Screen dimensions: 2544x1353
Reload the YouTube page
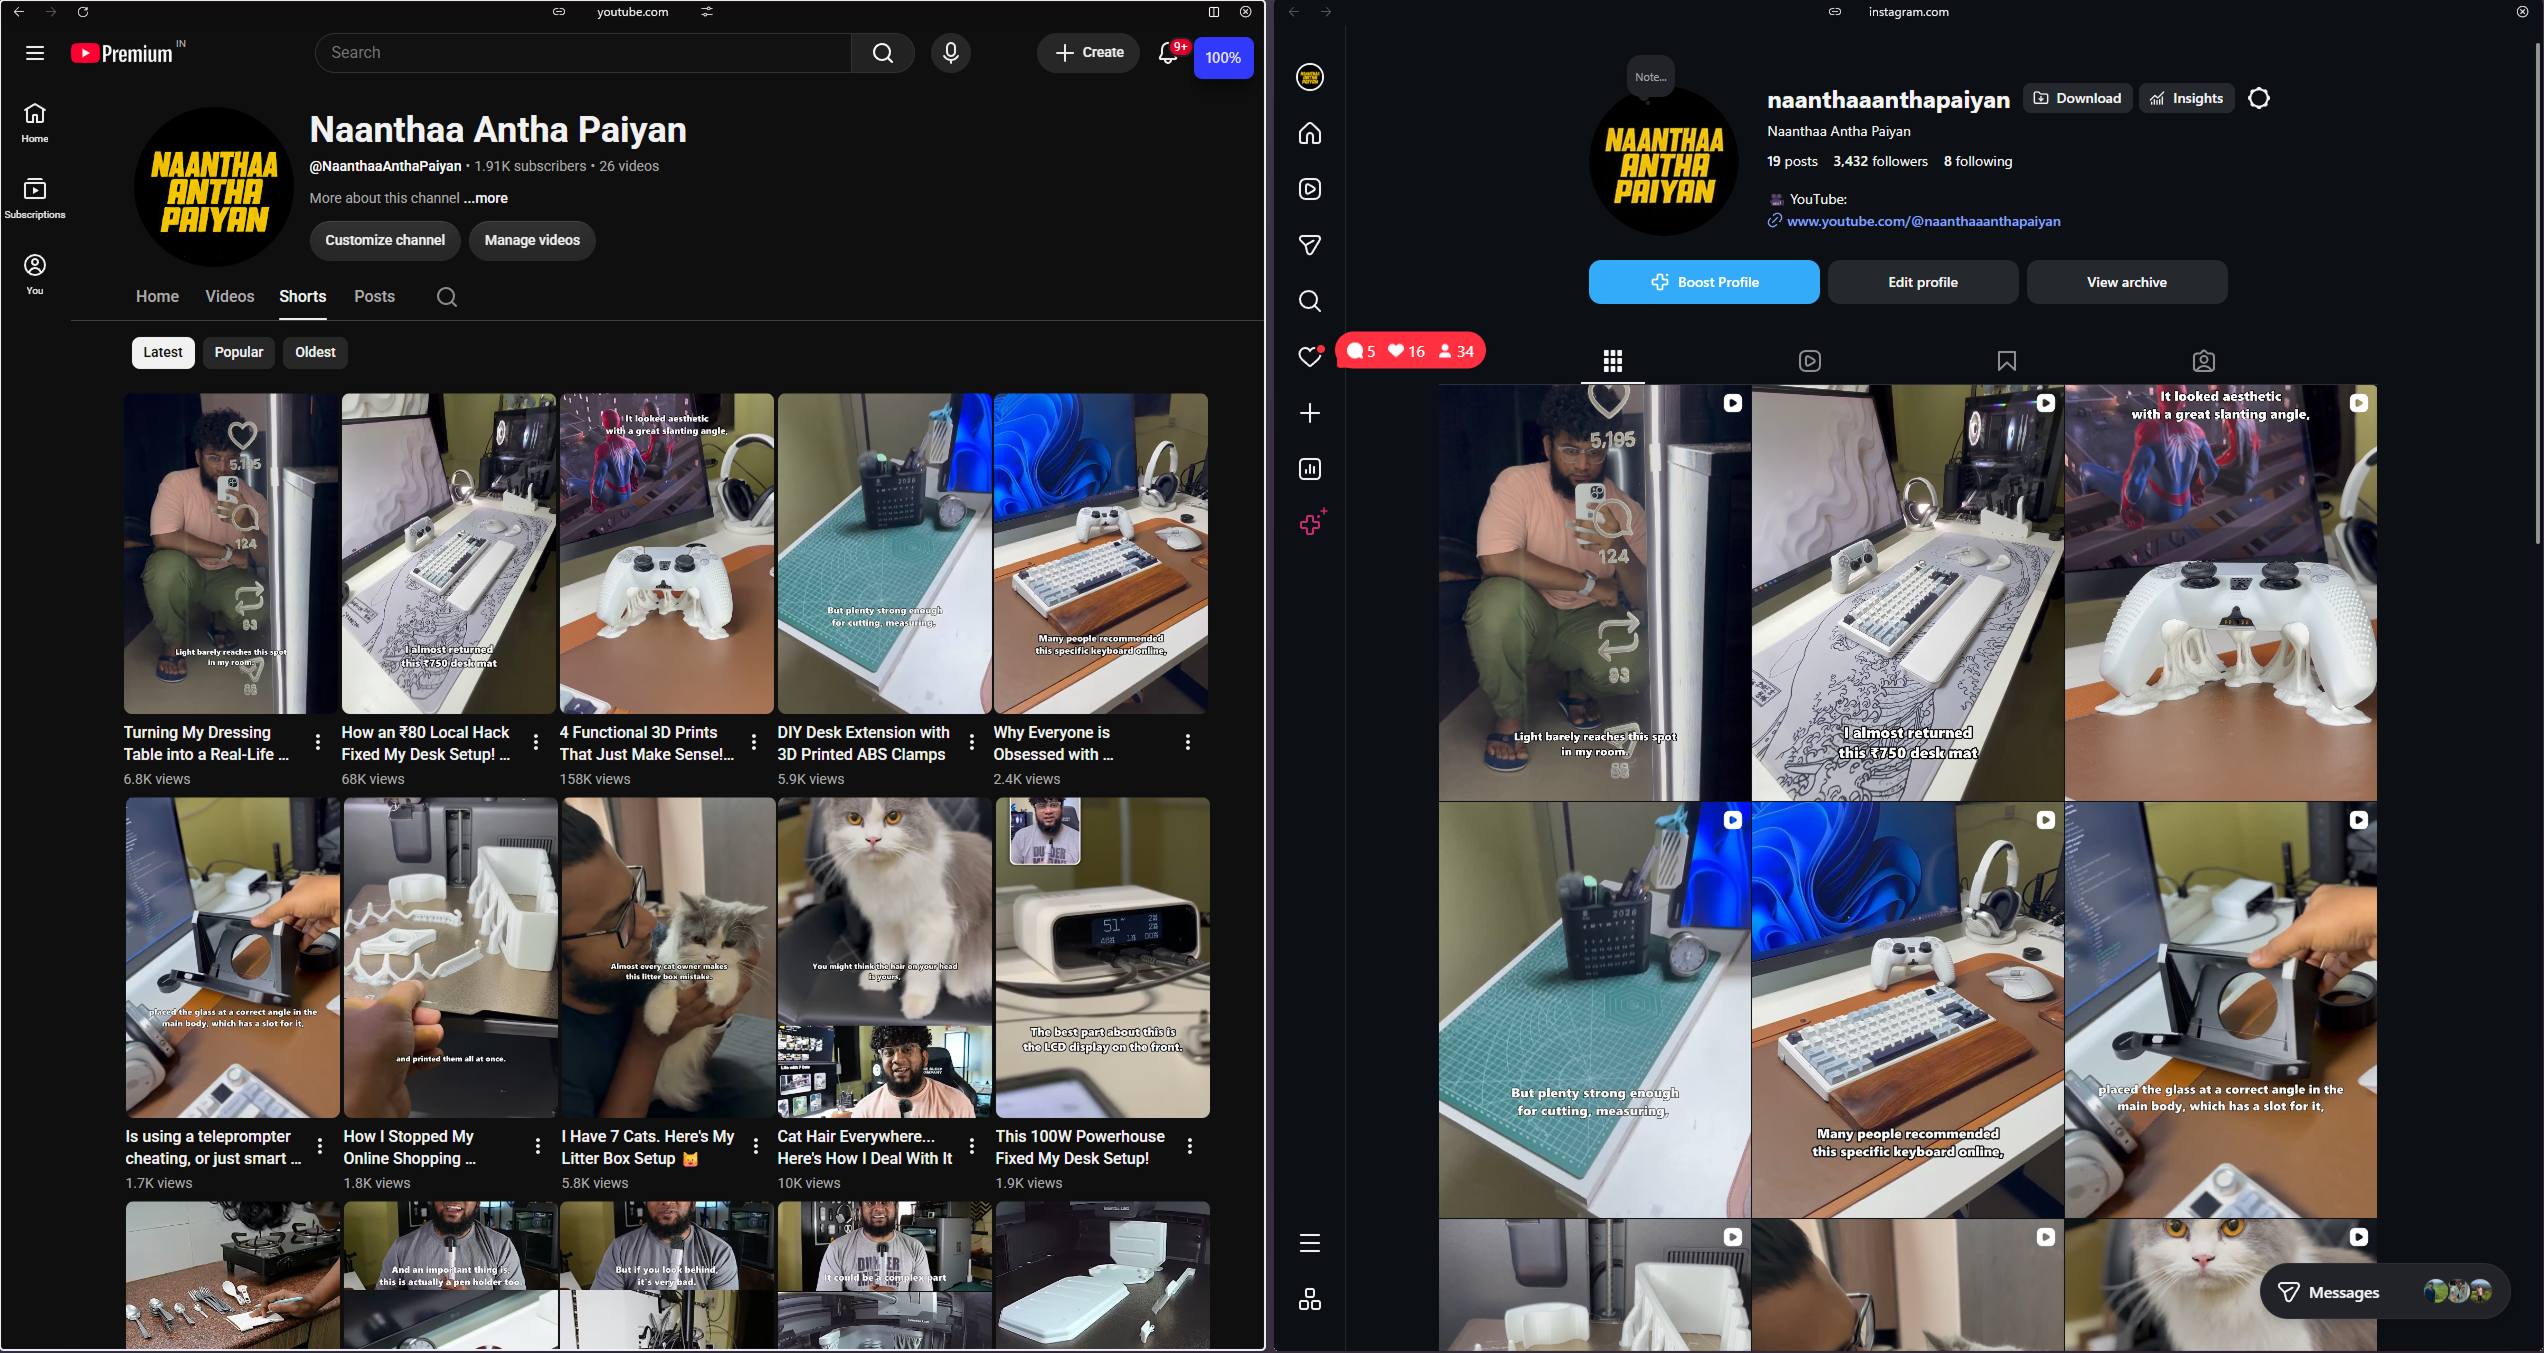[x=83, y=12]
